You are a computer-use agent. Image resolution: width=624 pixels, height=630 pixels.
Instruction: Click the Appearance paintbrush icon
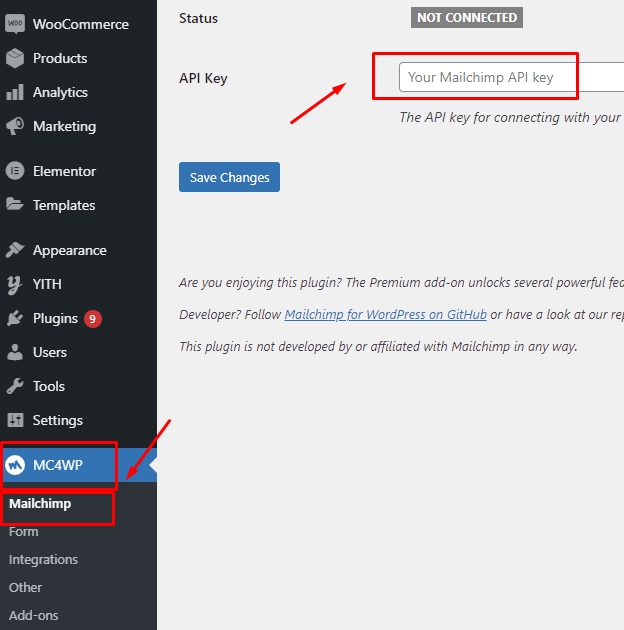tap(15, 250)
